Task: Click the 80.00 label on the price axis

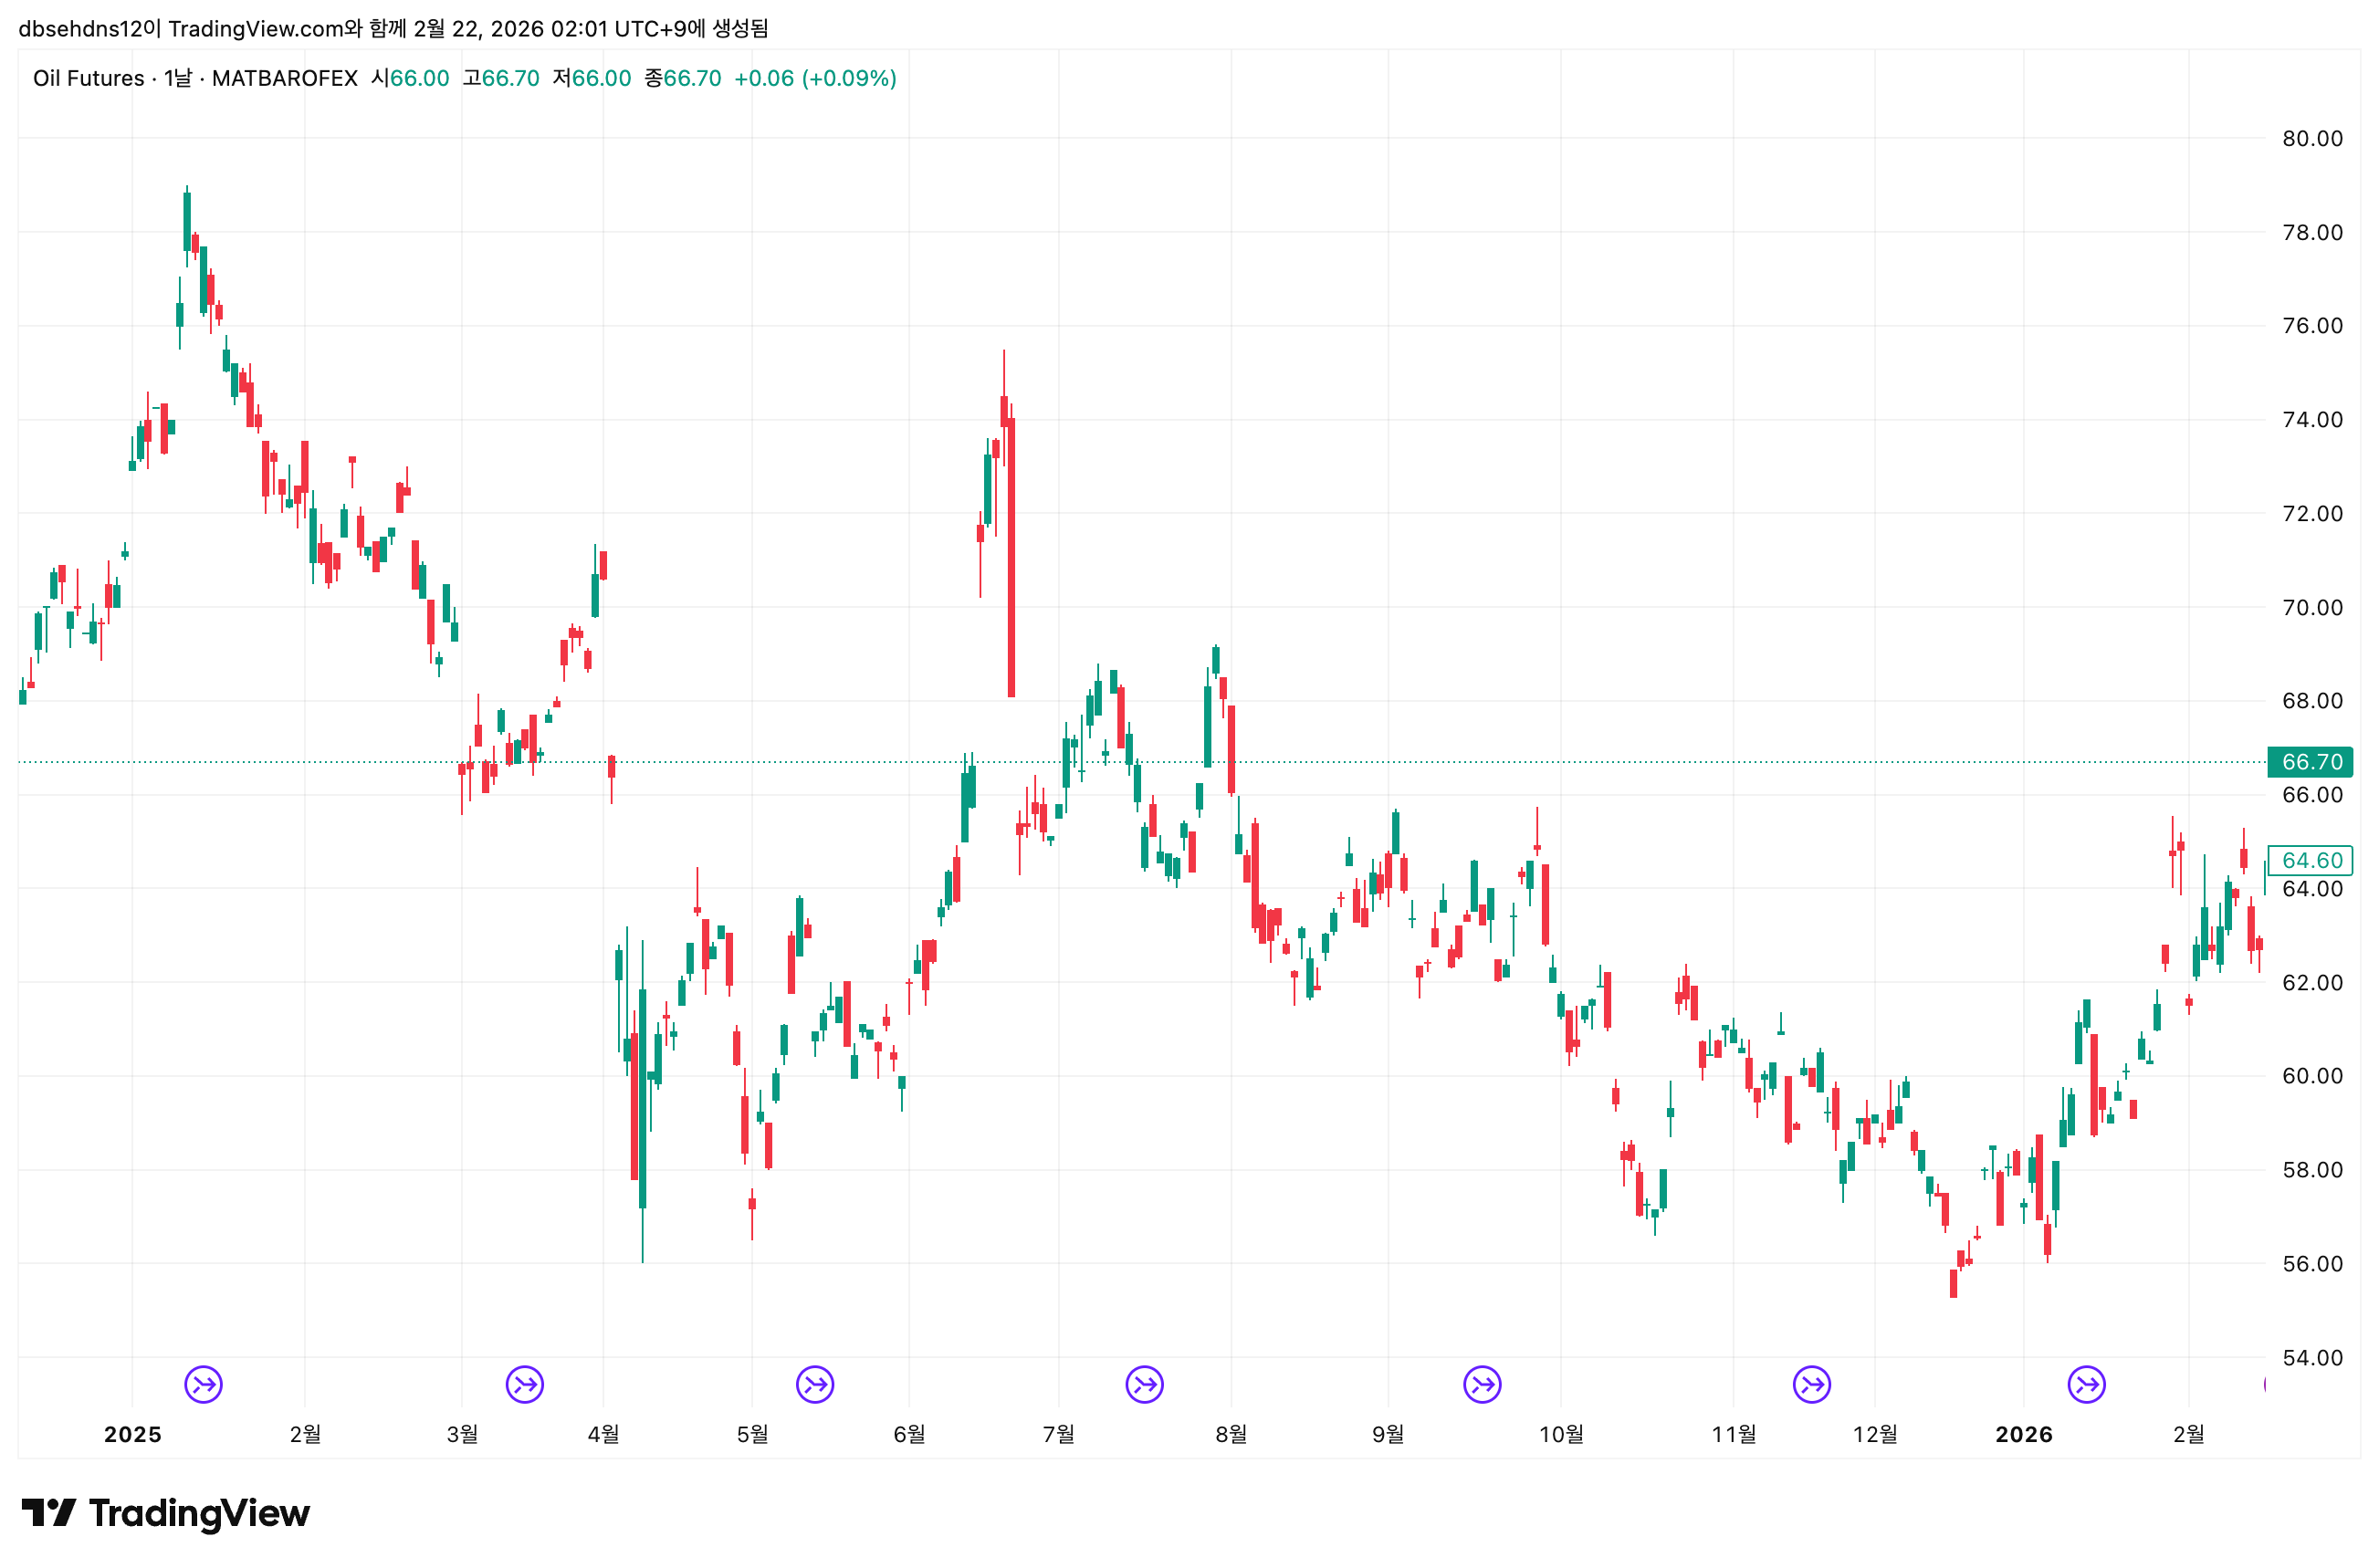Action: point(2311,139)
